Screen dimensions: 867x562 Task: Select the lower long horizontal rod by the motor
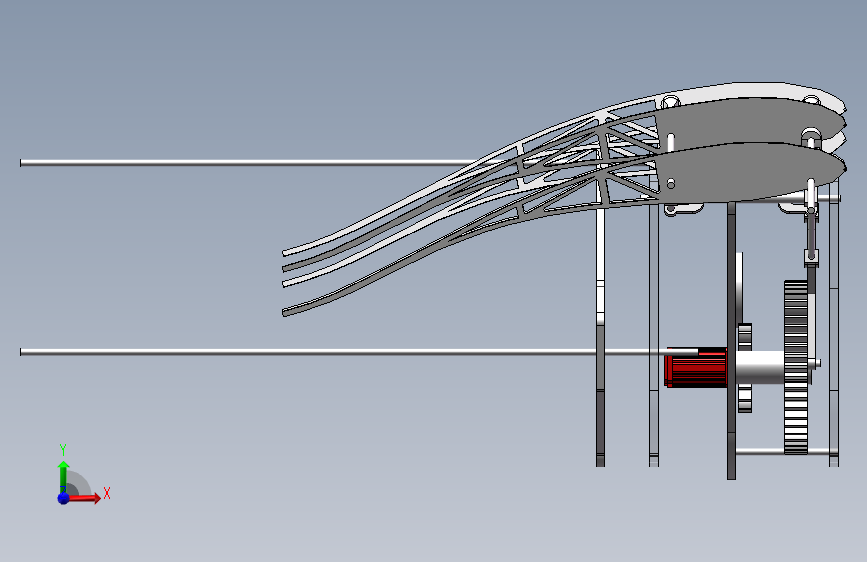click(358, 352)
